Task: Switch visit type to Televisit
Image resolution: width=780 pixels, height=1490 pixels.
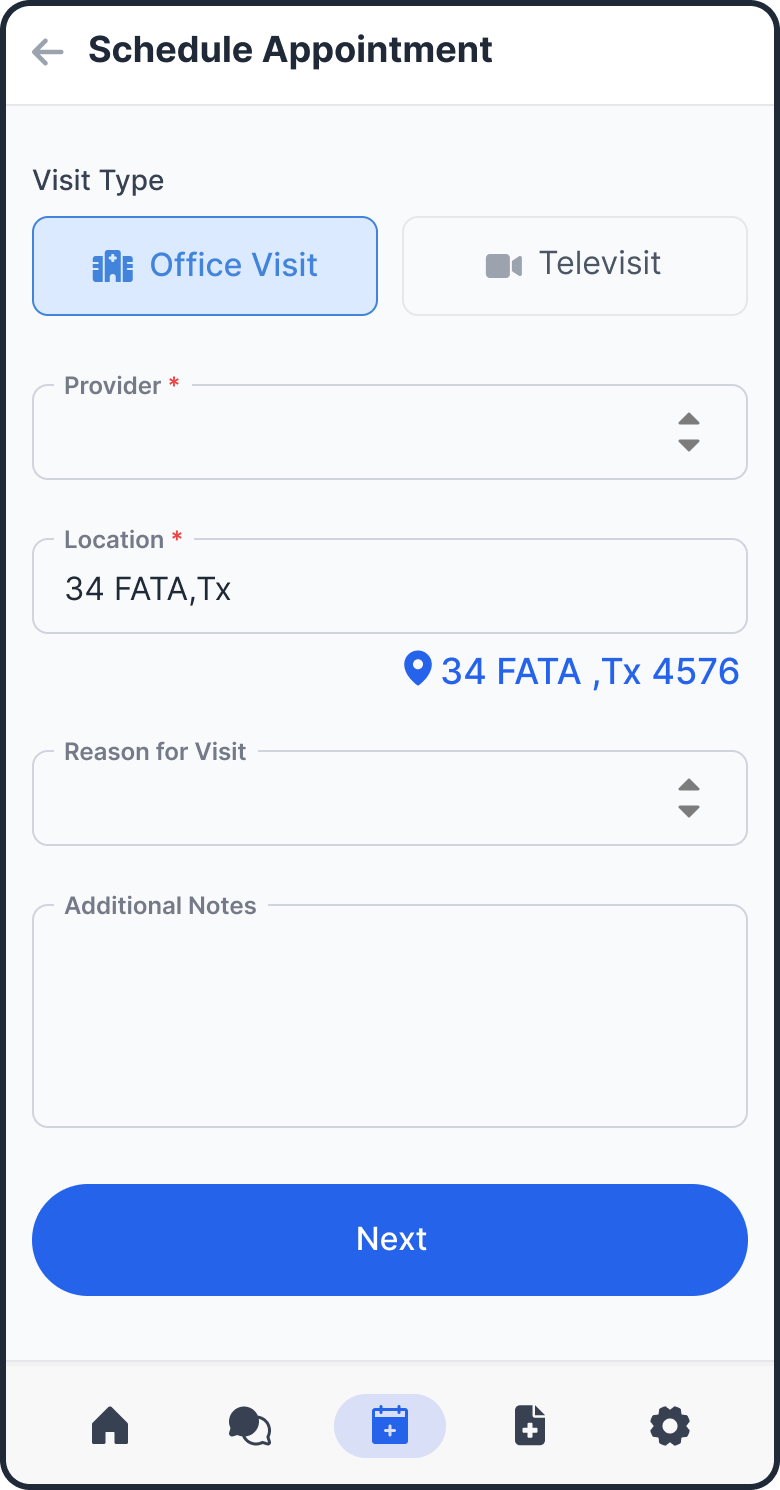Action: coord(575,266)
